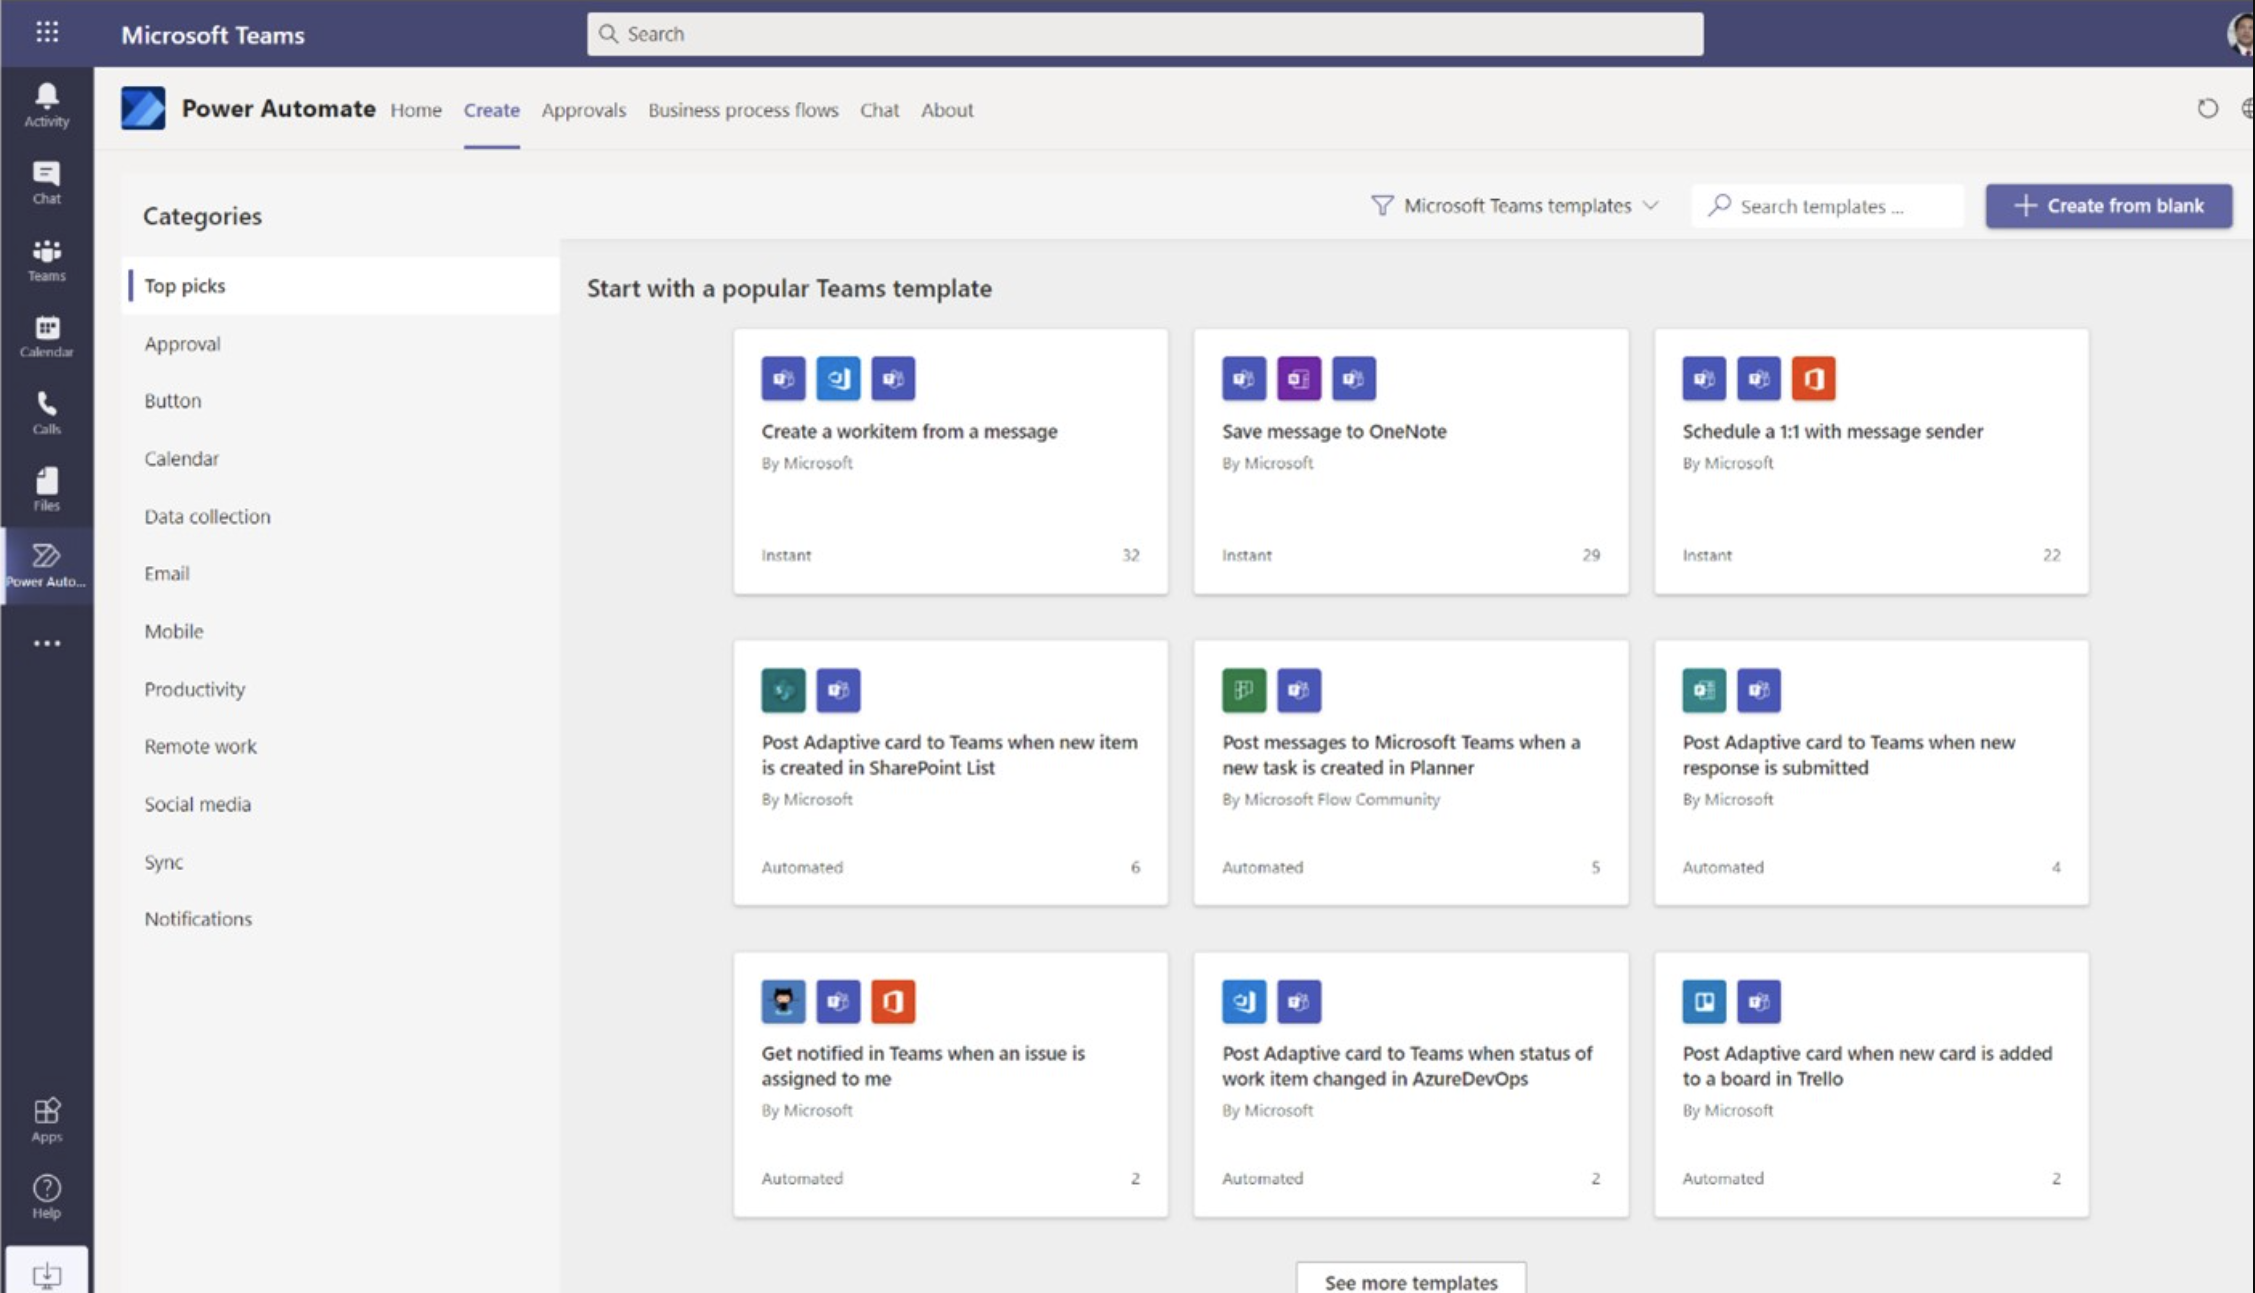Click See more templates button
Screen dimensions: 2255x1293
point(1411,1282)
